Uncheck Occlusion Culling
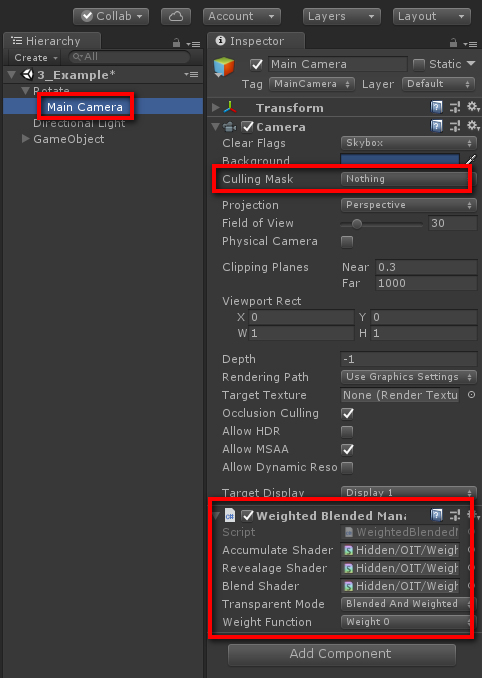 click(x=347, y=413)
